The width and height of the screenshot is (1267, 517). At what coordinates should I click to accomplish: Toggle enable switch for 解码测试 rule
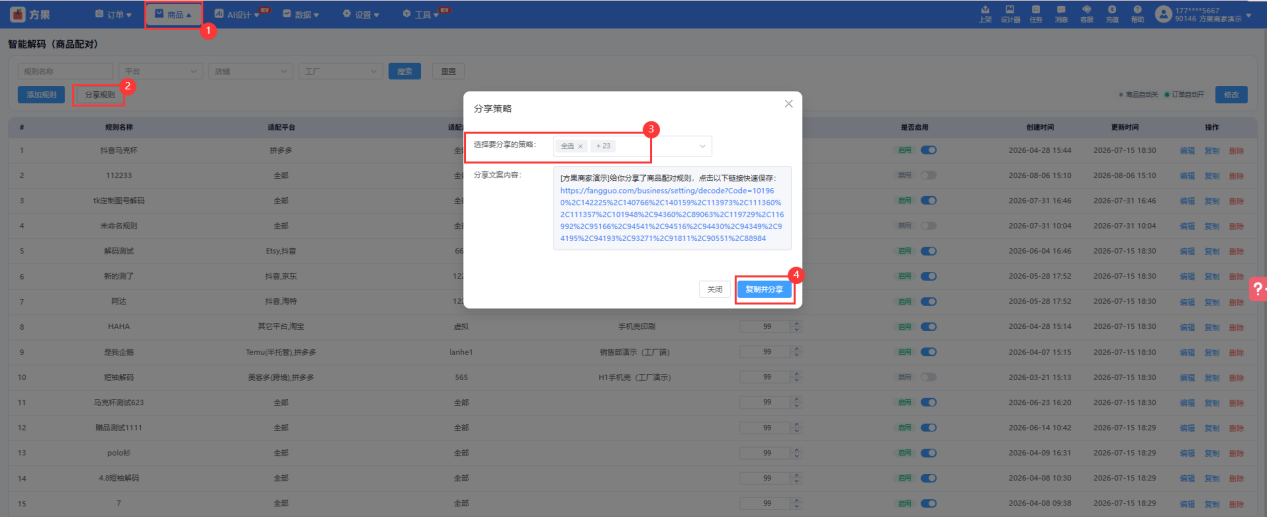928,251
